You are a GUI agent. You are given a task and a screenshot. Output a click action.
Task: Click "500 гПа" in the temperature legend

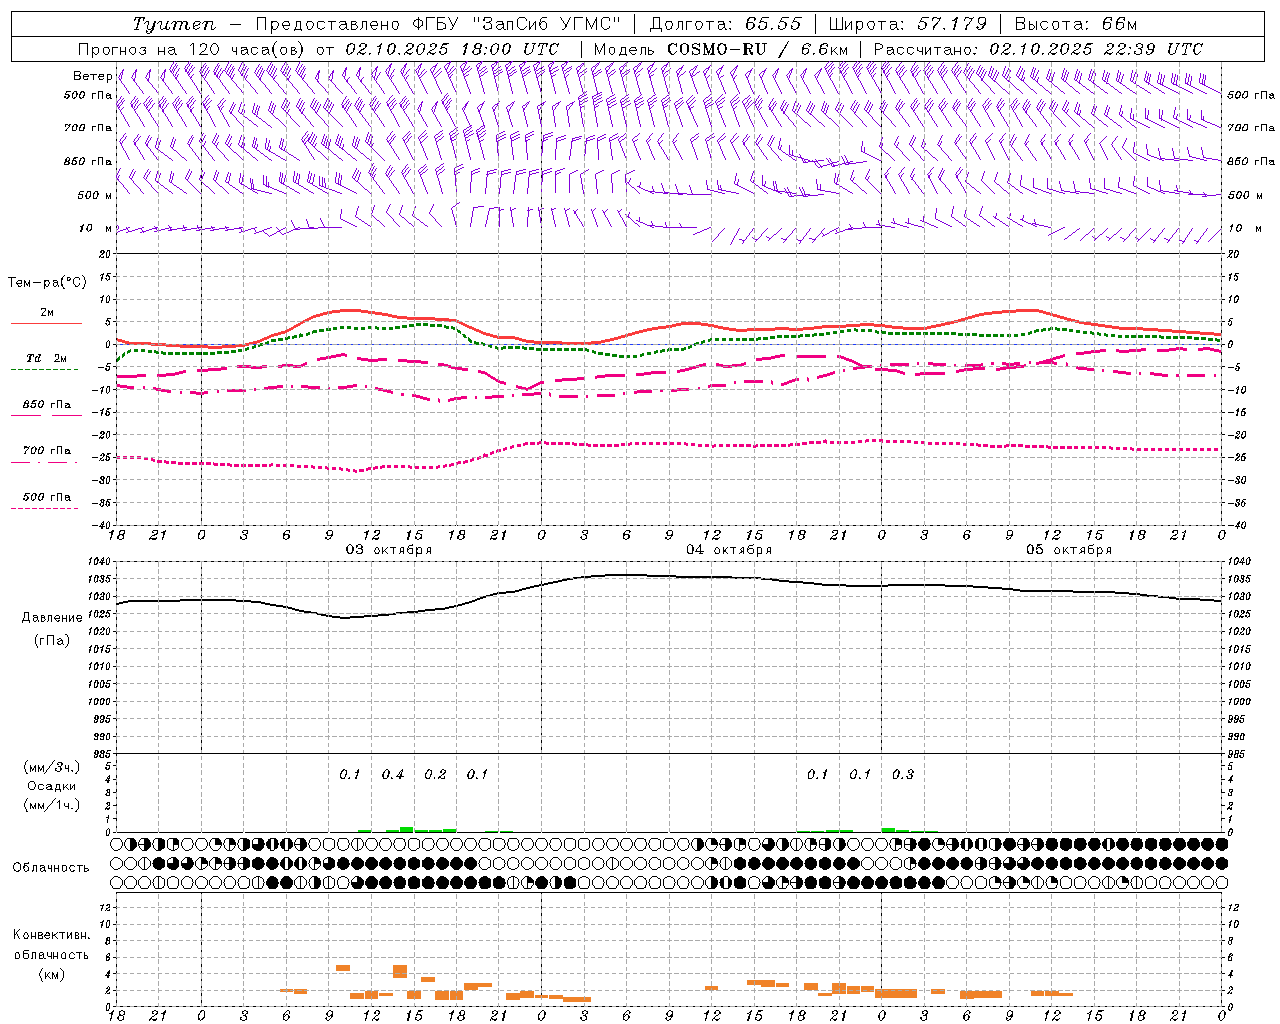(x=46, y=497)
